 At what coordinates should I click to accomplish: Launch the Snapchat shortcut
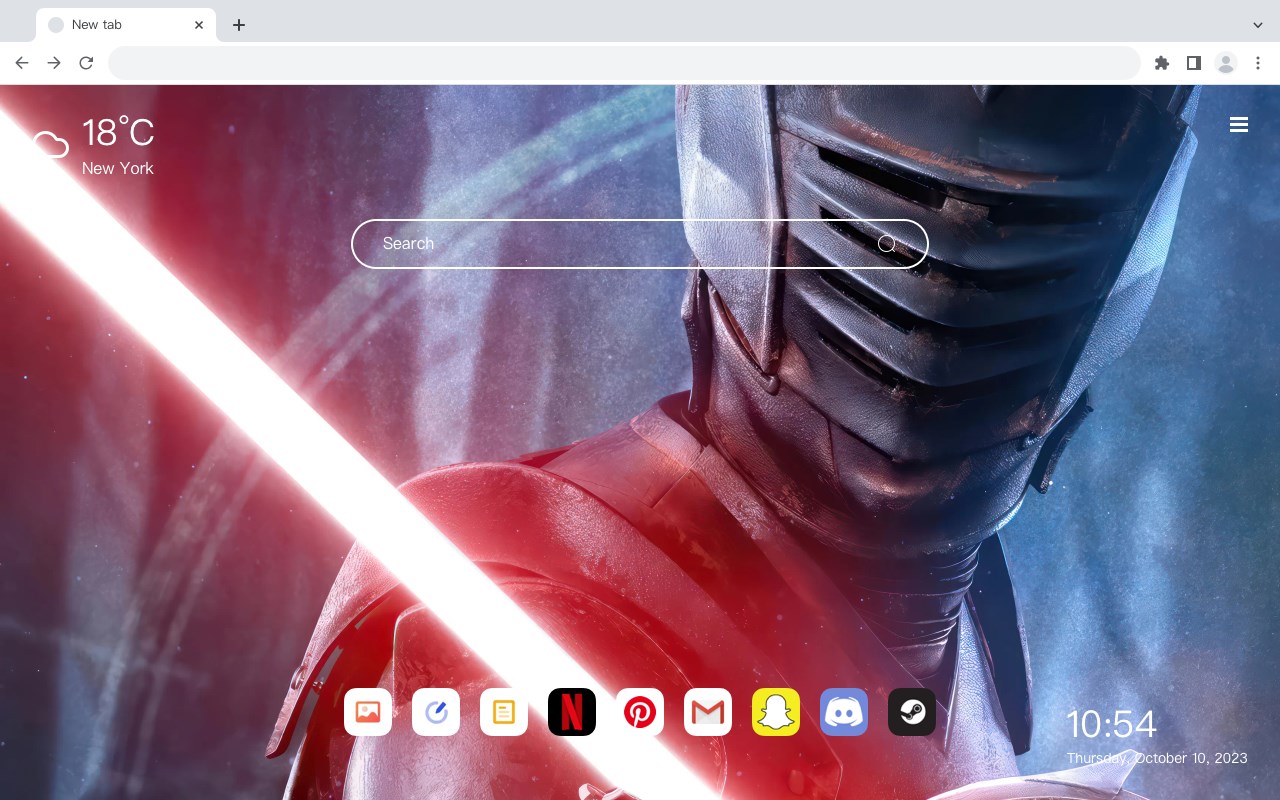point(776,712)
